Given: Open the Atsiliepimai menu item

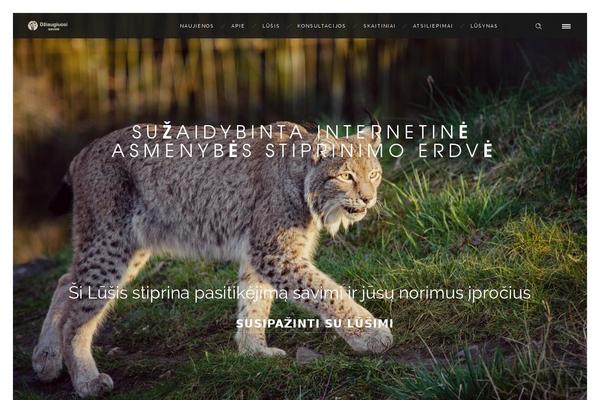Looking at the screenshot, I should [432, 26].
